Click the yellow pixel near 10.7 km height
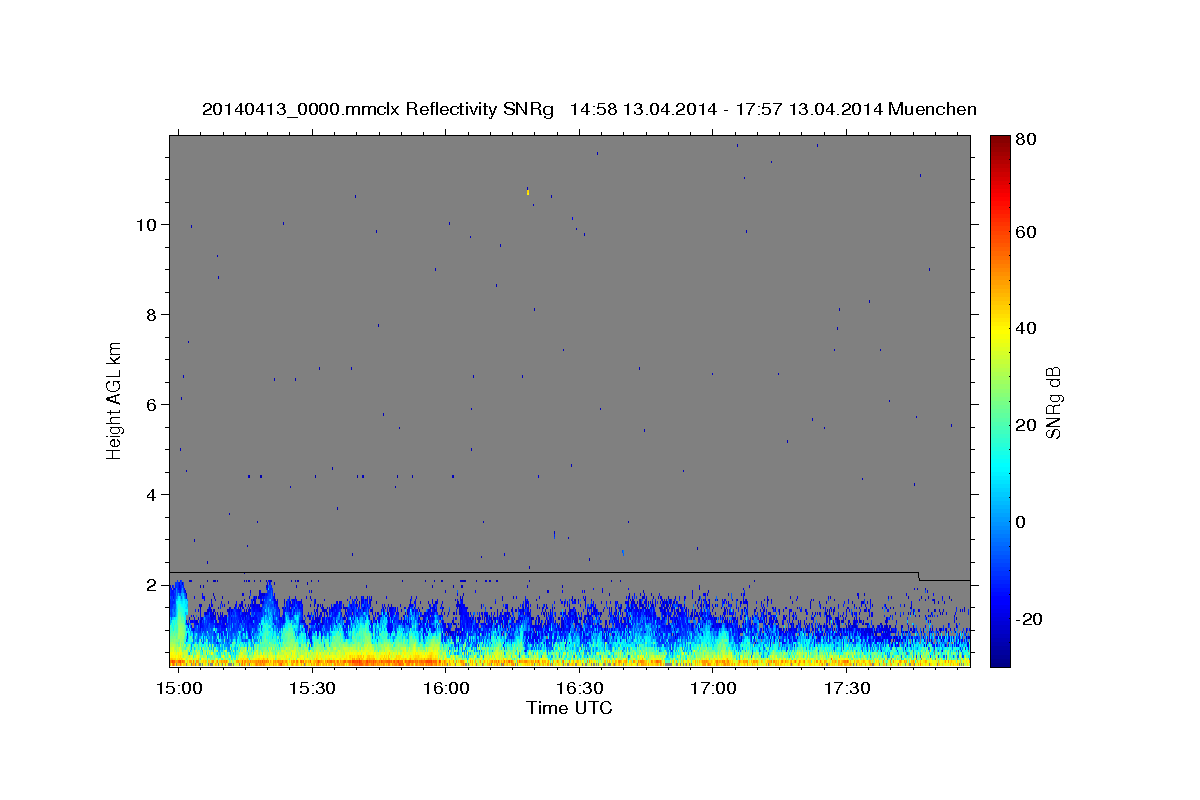 (527, 191)
